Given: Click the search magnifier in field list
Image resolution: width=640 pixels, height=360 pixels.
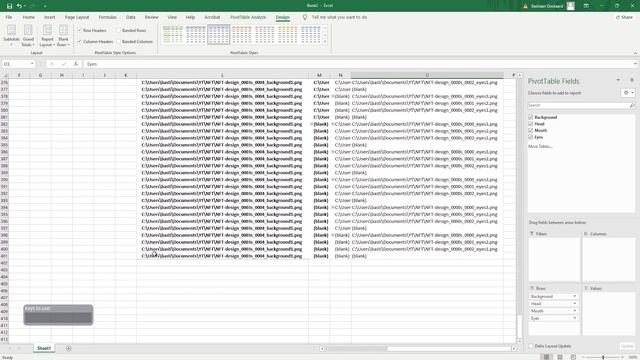Looking at the screenshot, I should pos(632,105).
